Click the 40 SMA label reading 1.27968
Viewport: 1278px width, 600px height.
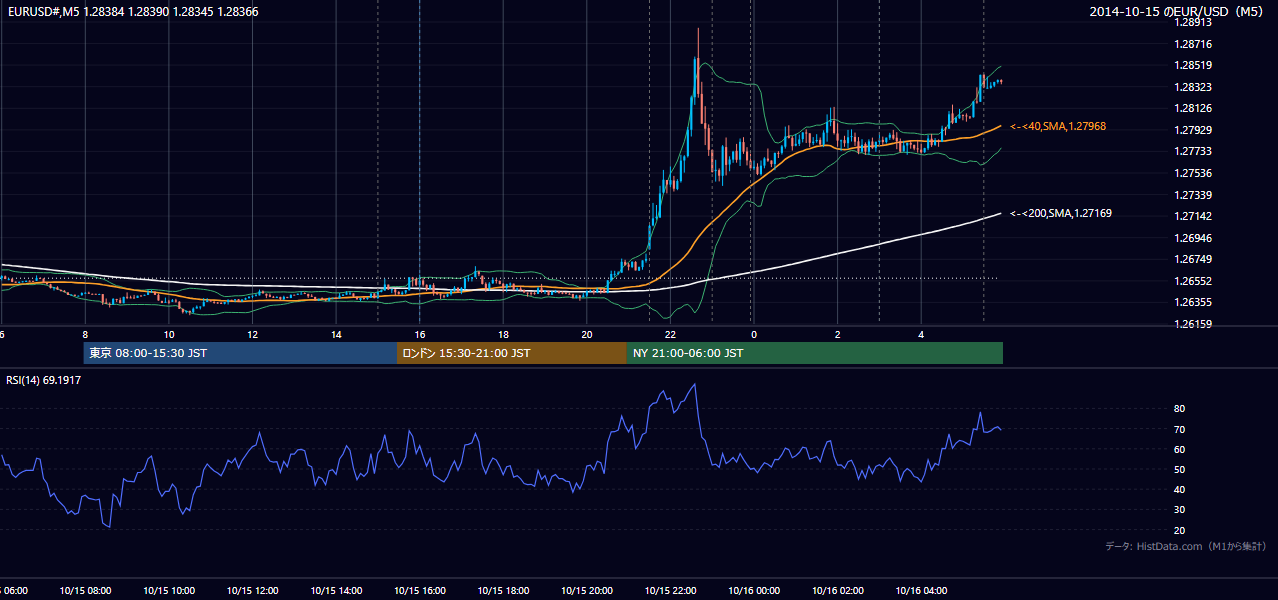coord(1057,126)
